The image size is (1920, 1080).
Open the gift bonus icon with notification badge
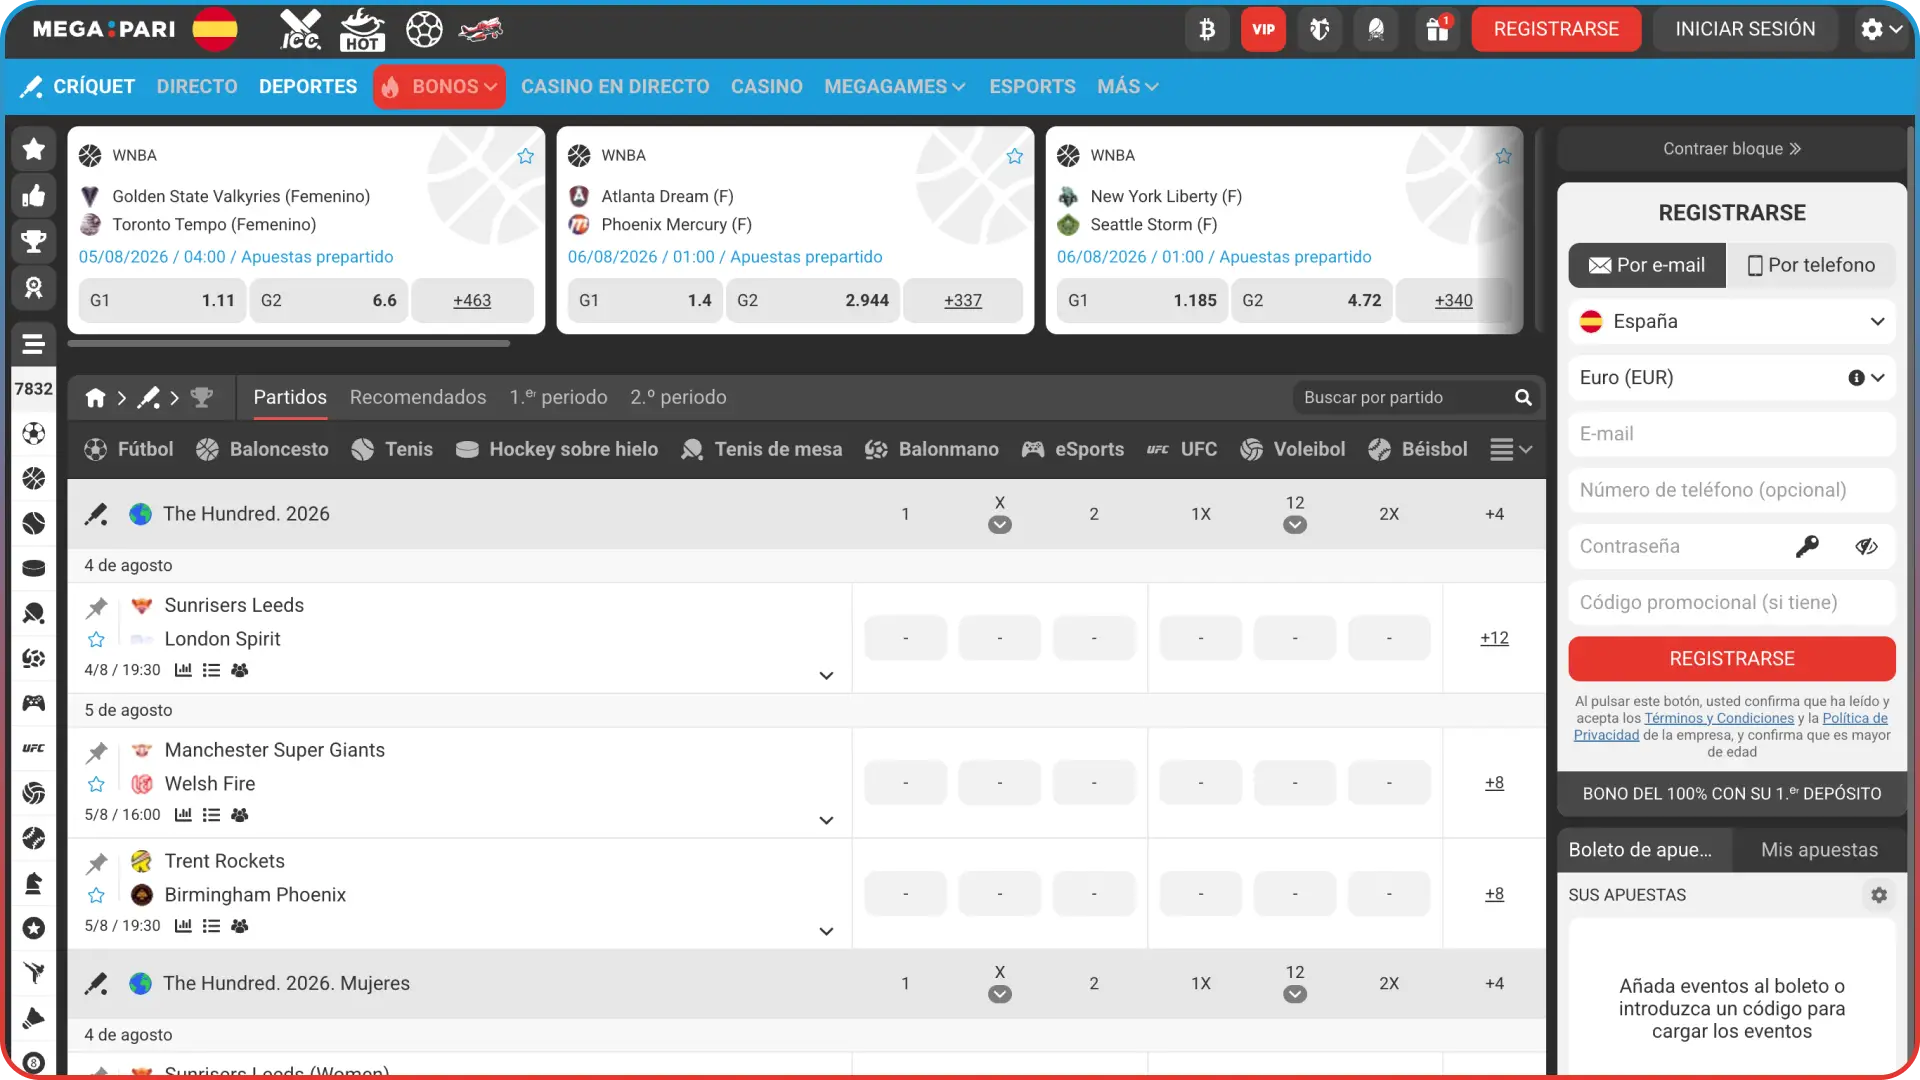pos(1438,29)
